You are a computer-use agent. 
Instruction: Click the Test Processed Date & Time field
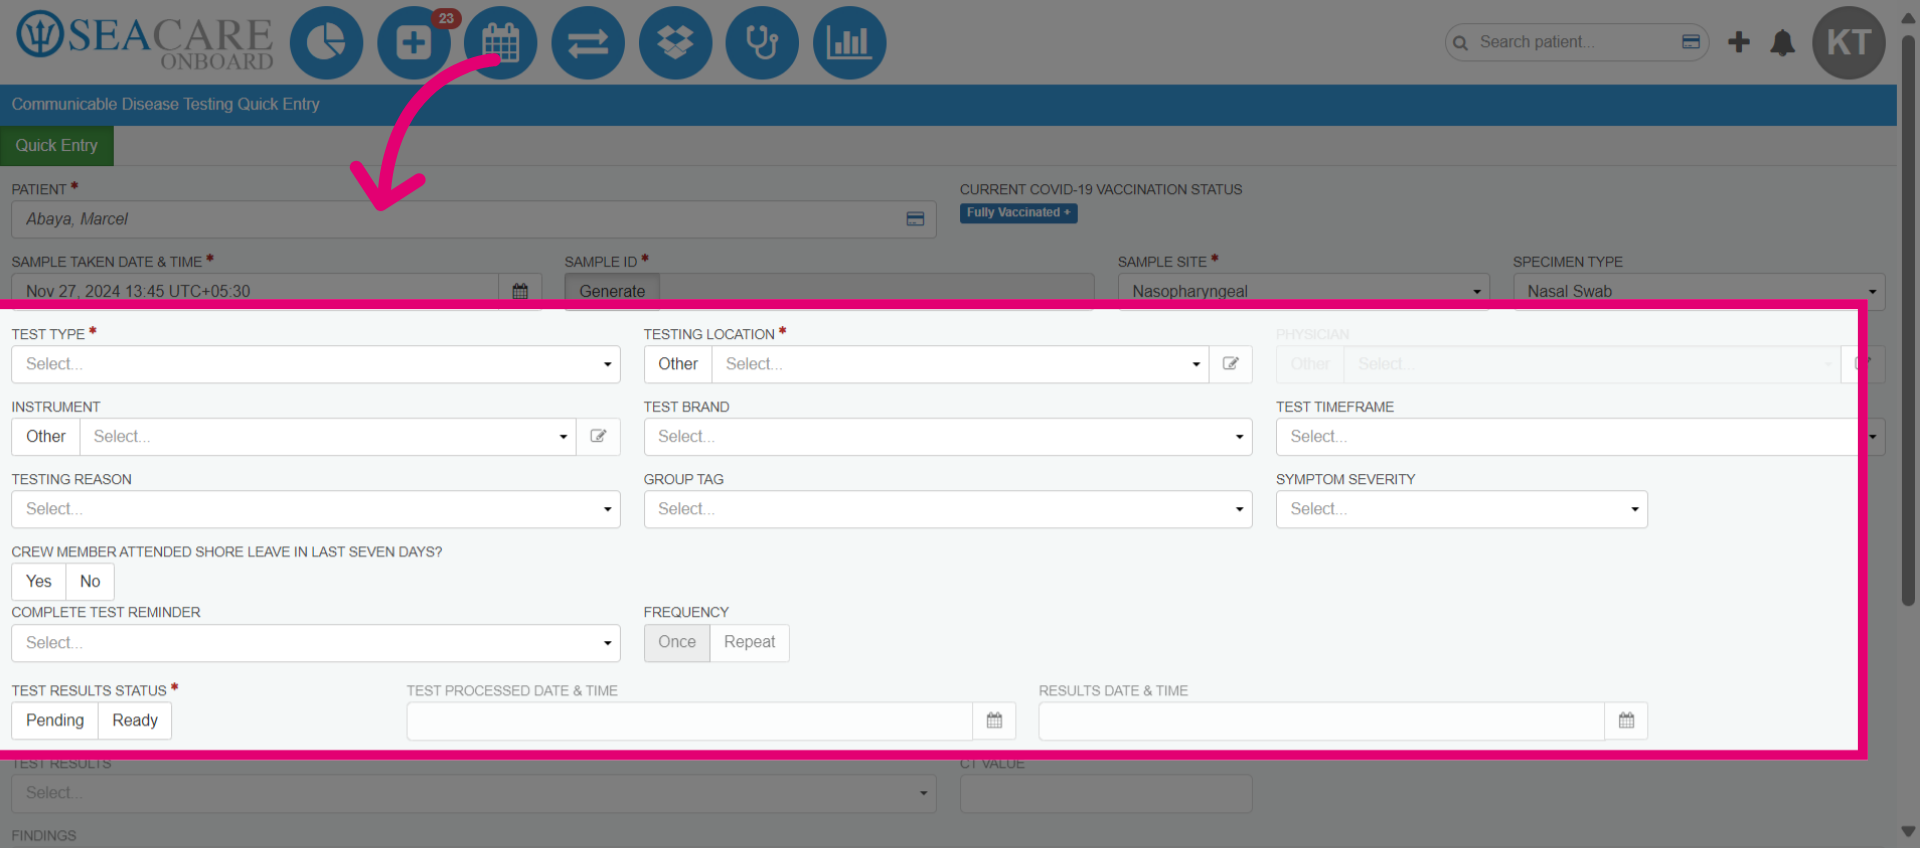pos(690,721)
